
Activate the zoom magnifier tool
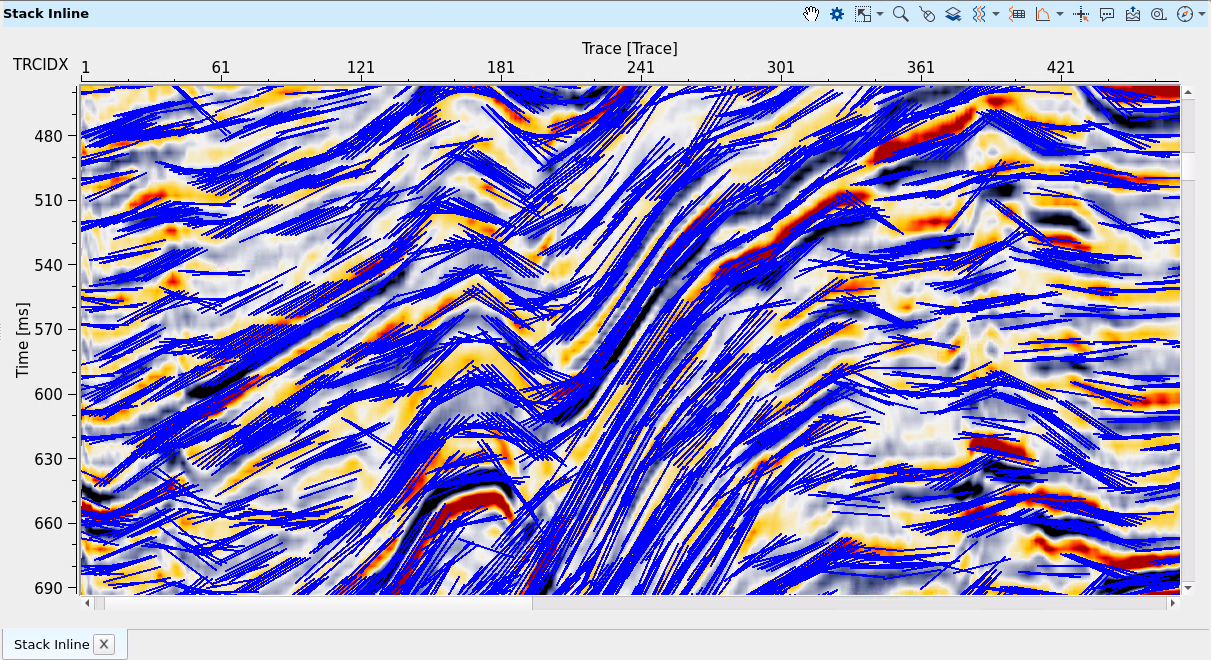pos(900,14)
